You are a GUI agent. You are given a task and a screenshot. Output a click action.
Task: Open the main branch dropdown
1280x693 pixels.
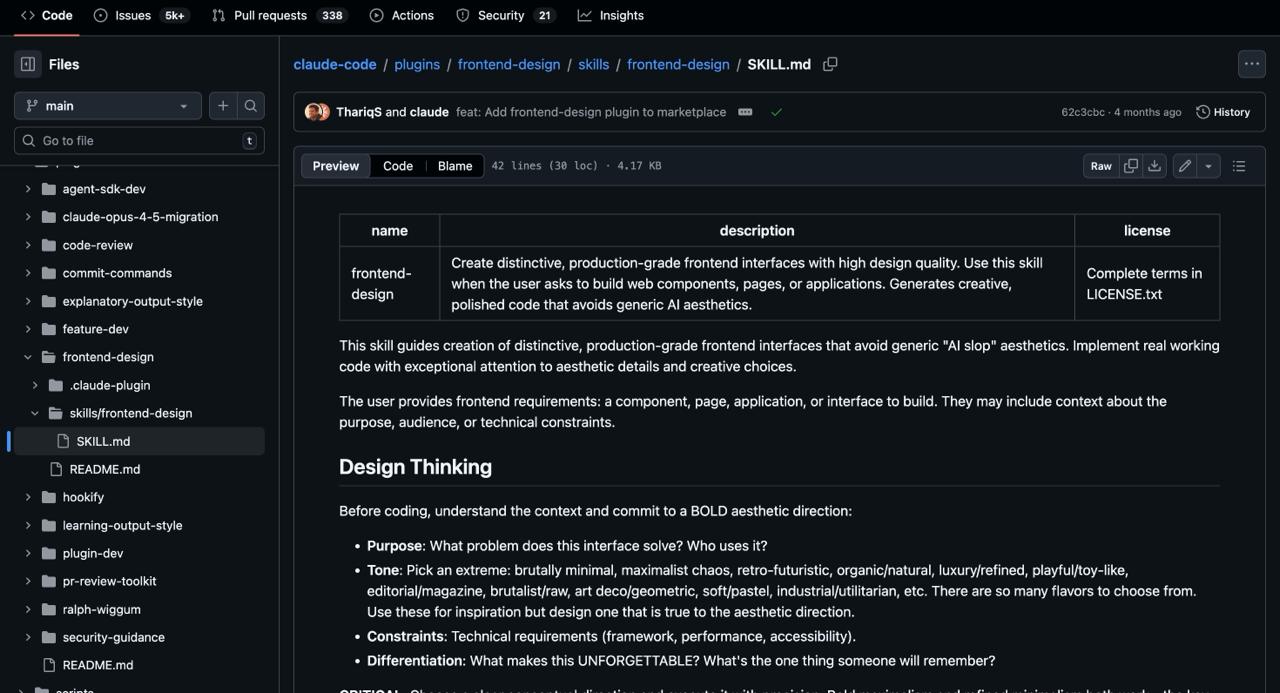tap(107, 106)
